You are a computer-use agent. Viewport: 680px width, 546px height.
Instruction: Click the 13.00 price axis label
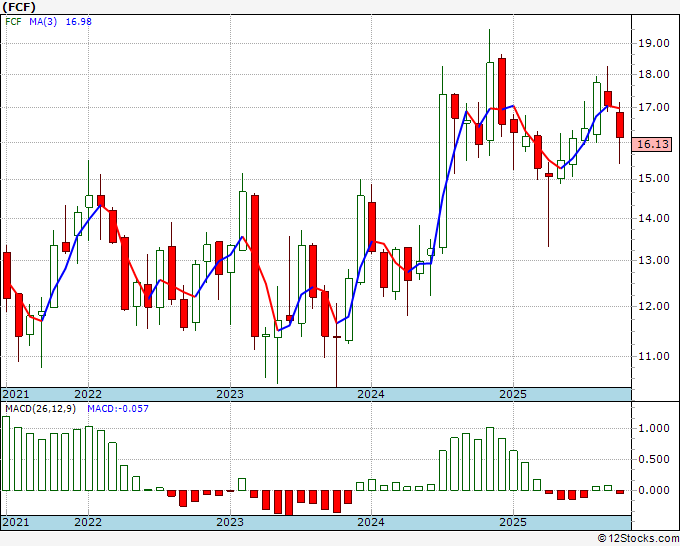(x=653, y=261)
